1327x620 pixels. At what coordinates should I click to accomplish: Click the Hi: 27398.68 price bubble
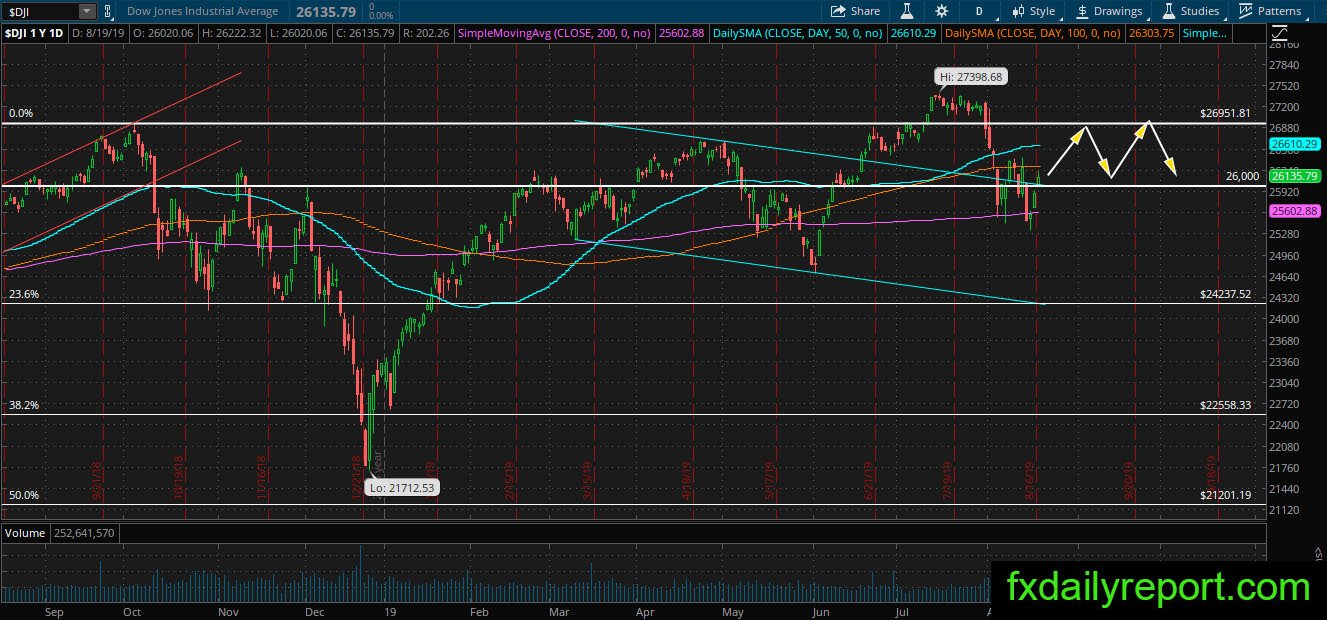(x=973, y=76)
